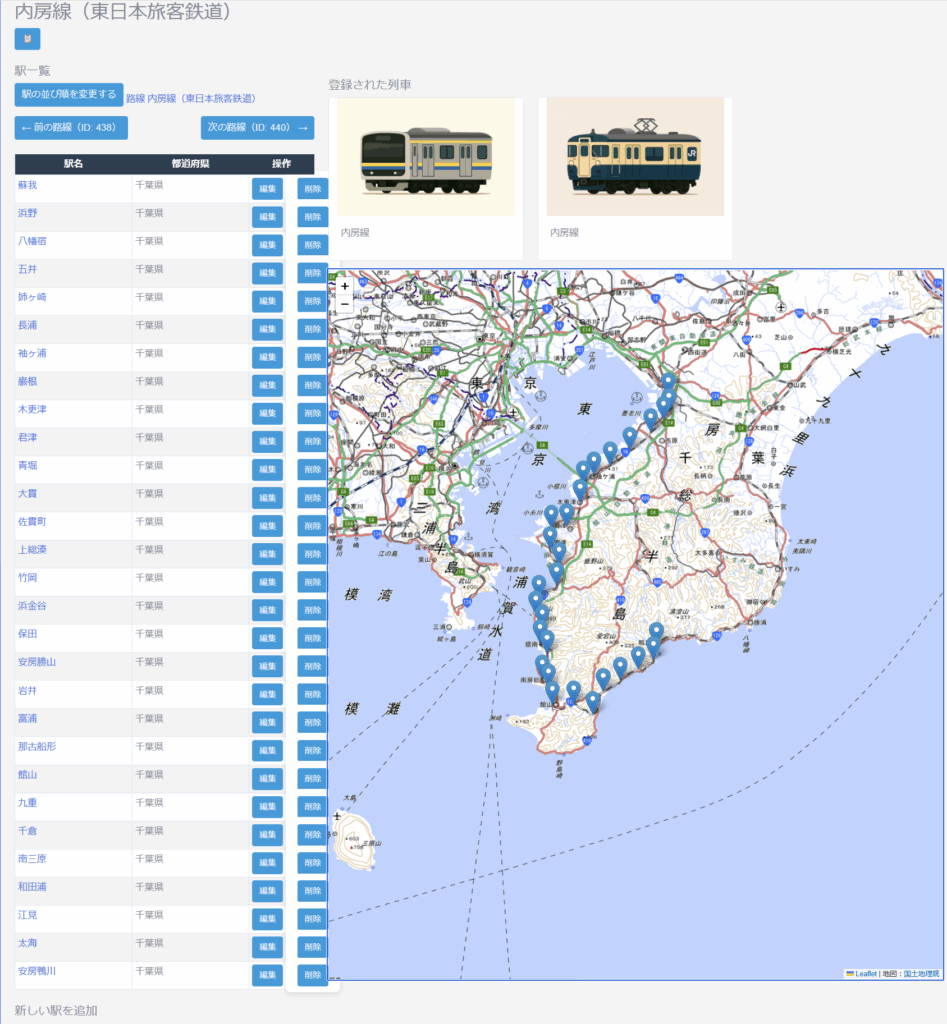Viewport: 947px width, 1024px height.
Task: Edit the 江見 station row
Action: pyautogui.click(x=268, y=919)
